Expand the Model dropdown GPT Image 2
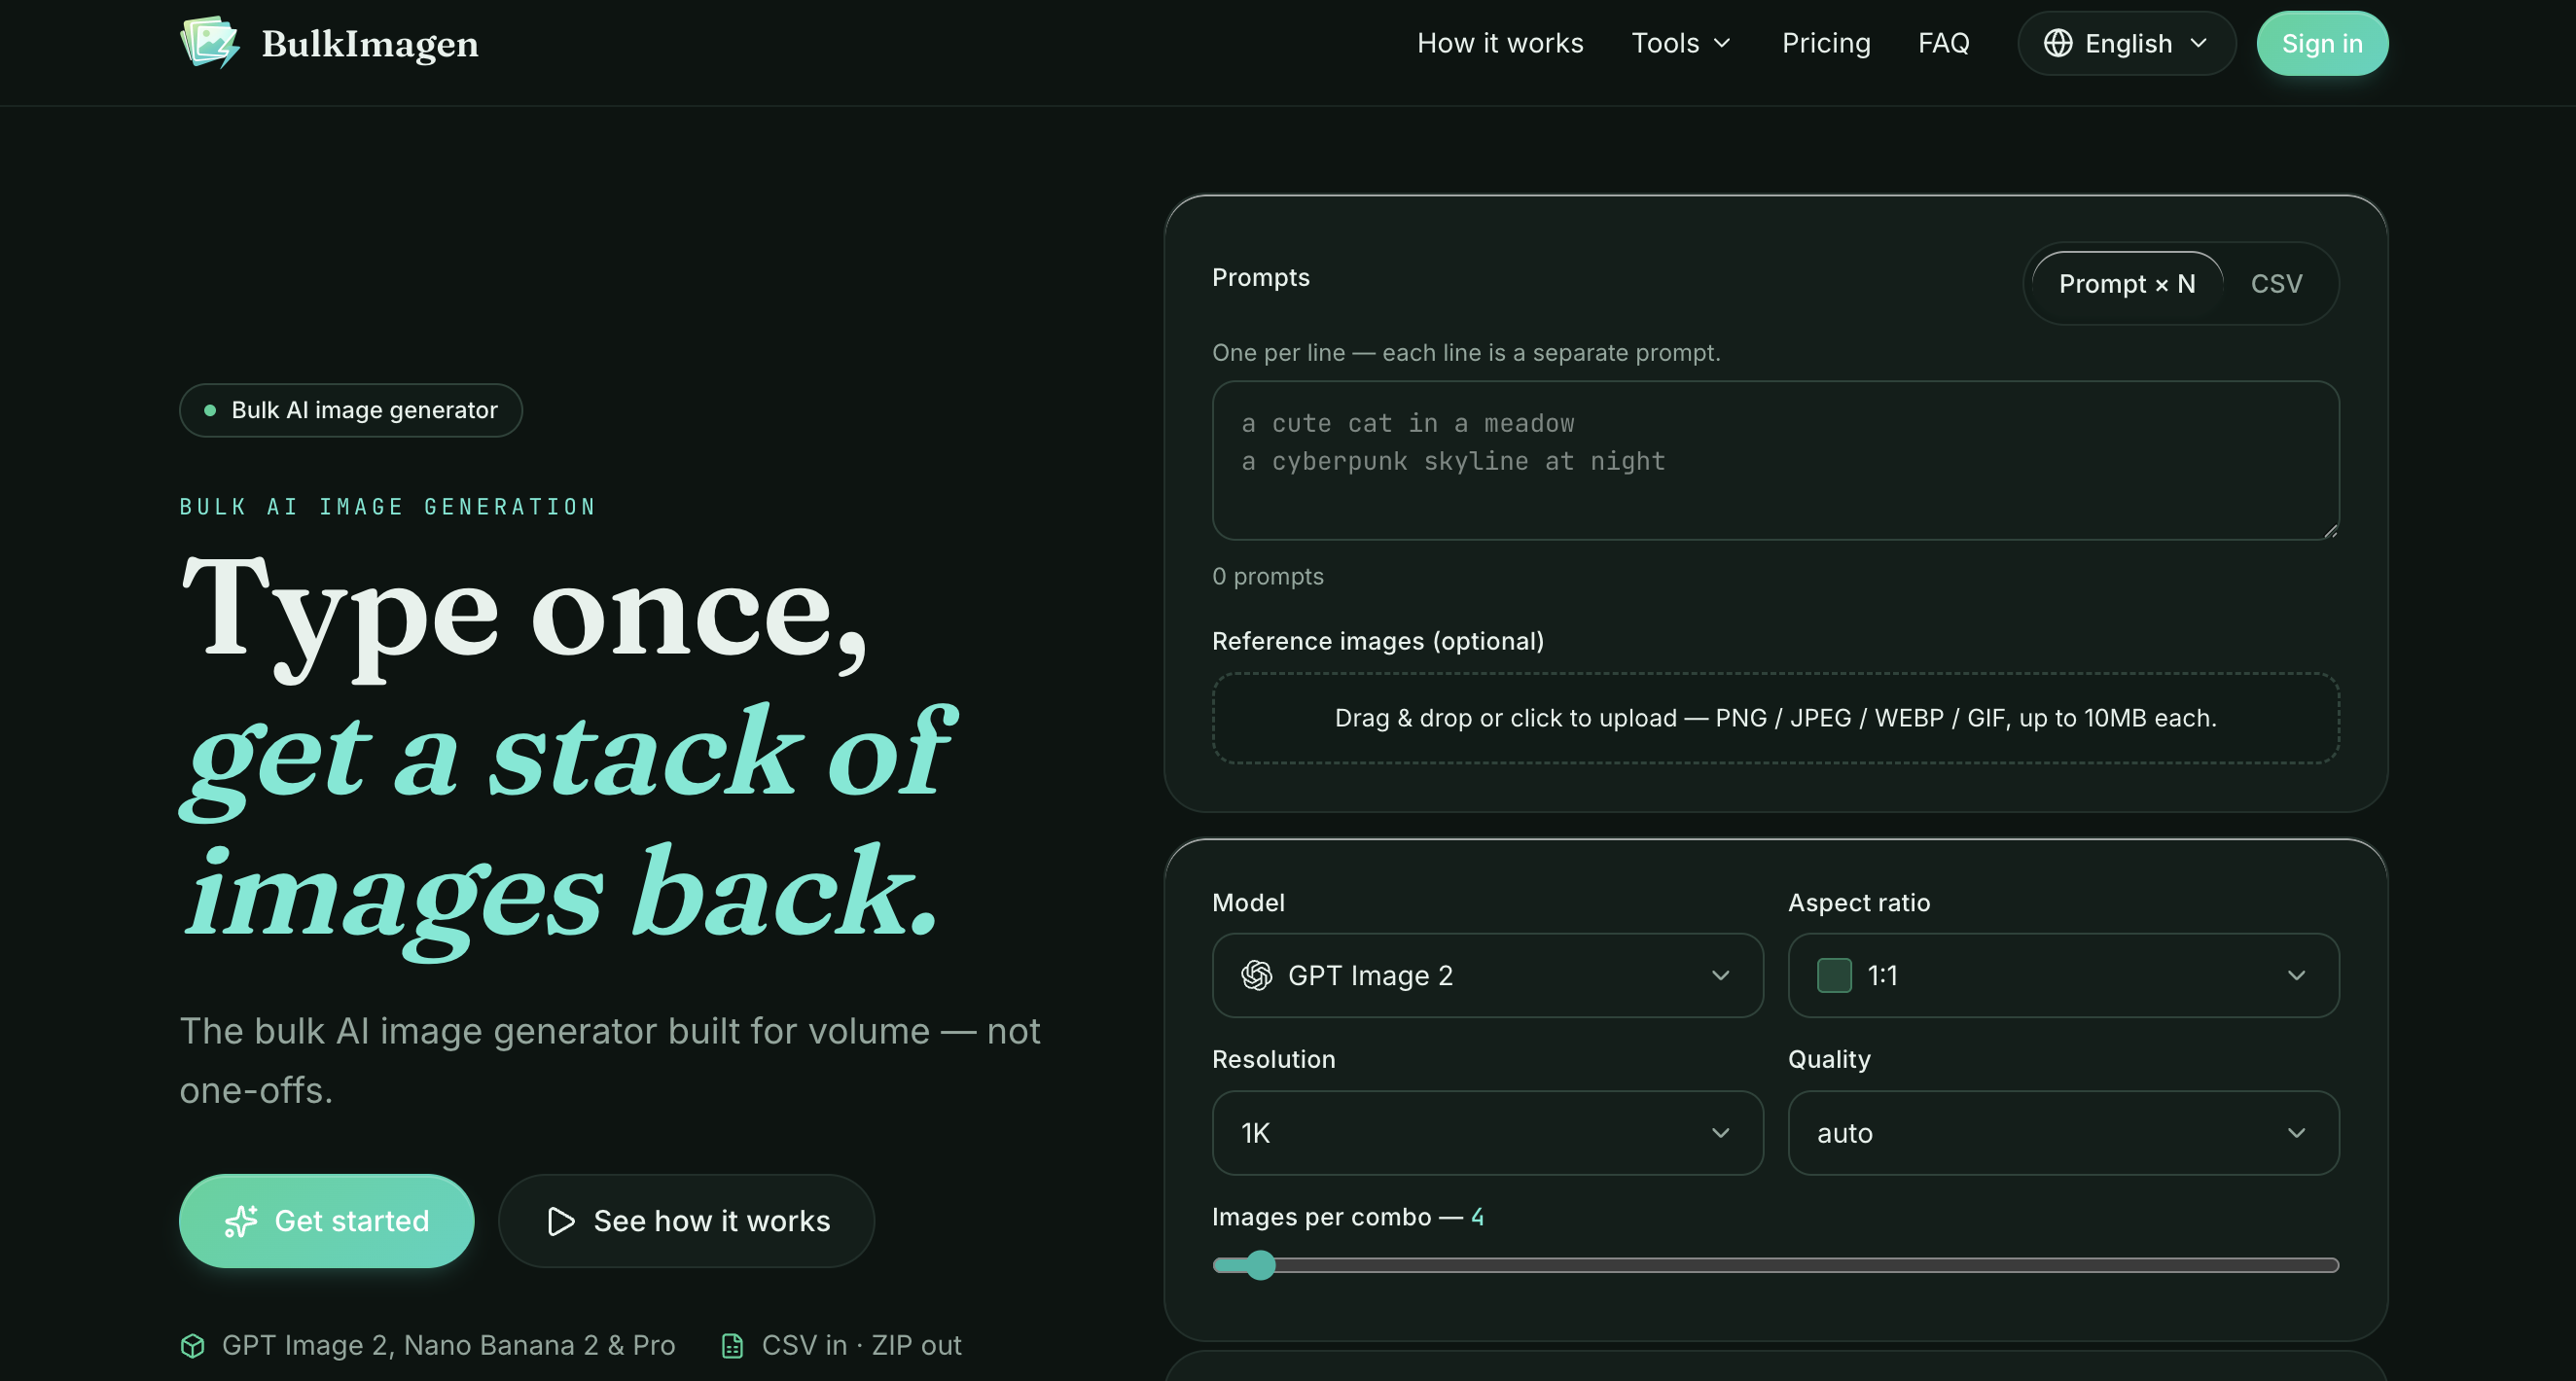Screen dimensions: 2576x1381 1487,975
